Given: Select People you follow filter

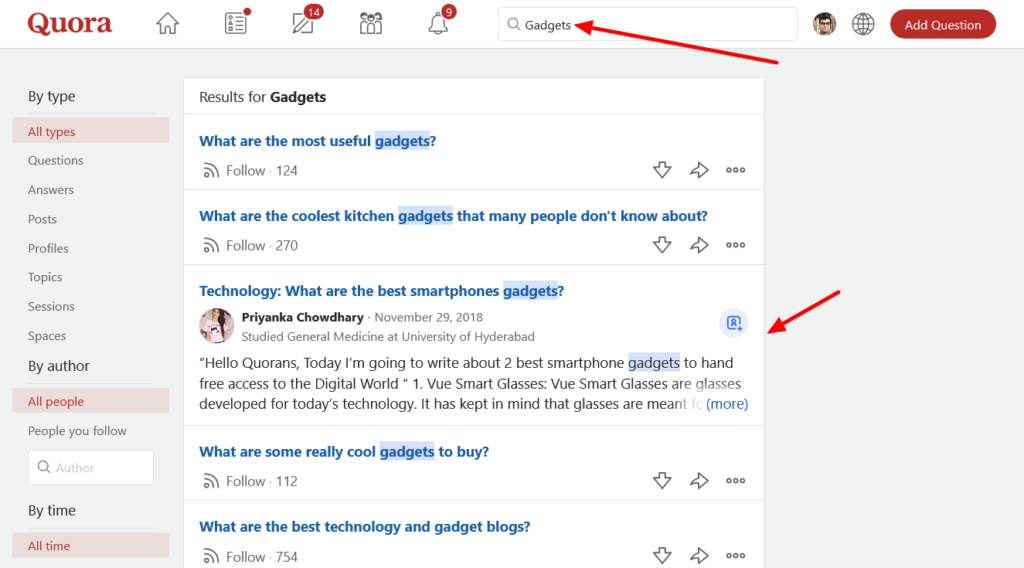Looking at the screenshot, I should coord(77,431).
